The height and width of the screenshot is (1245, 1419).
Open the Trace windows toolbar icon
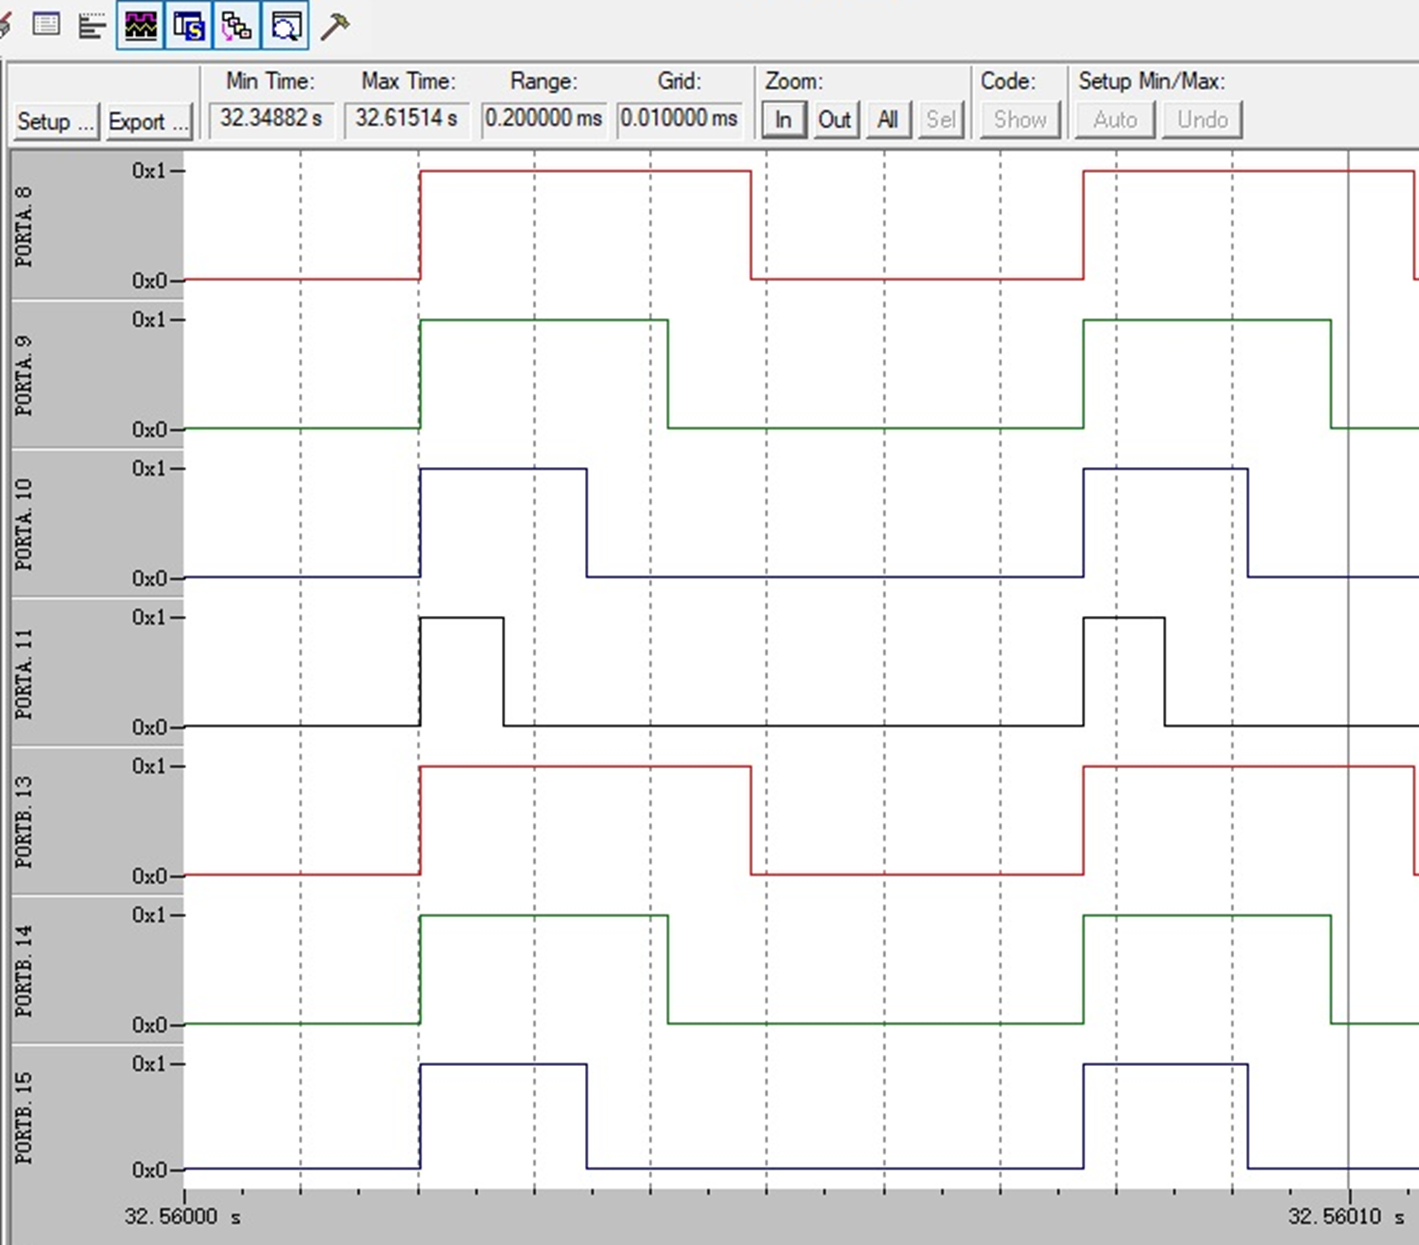point(237,26)
